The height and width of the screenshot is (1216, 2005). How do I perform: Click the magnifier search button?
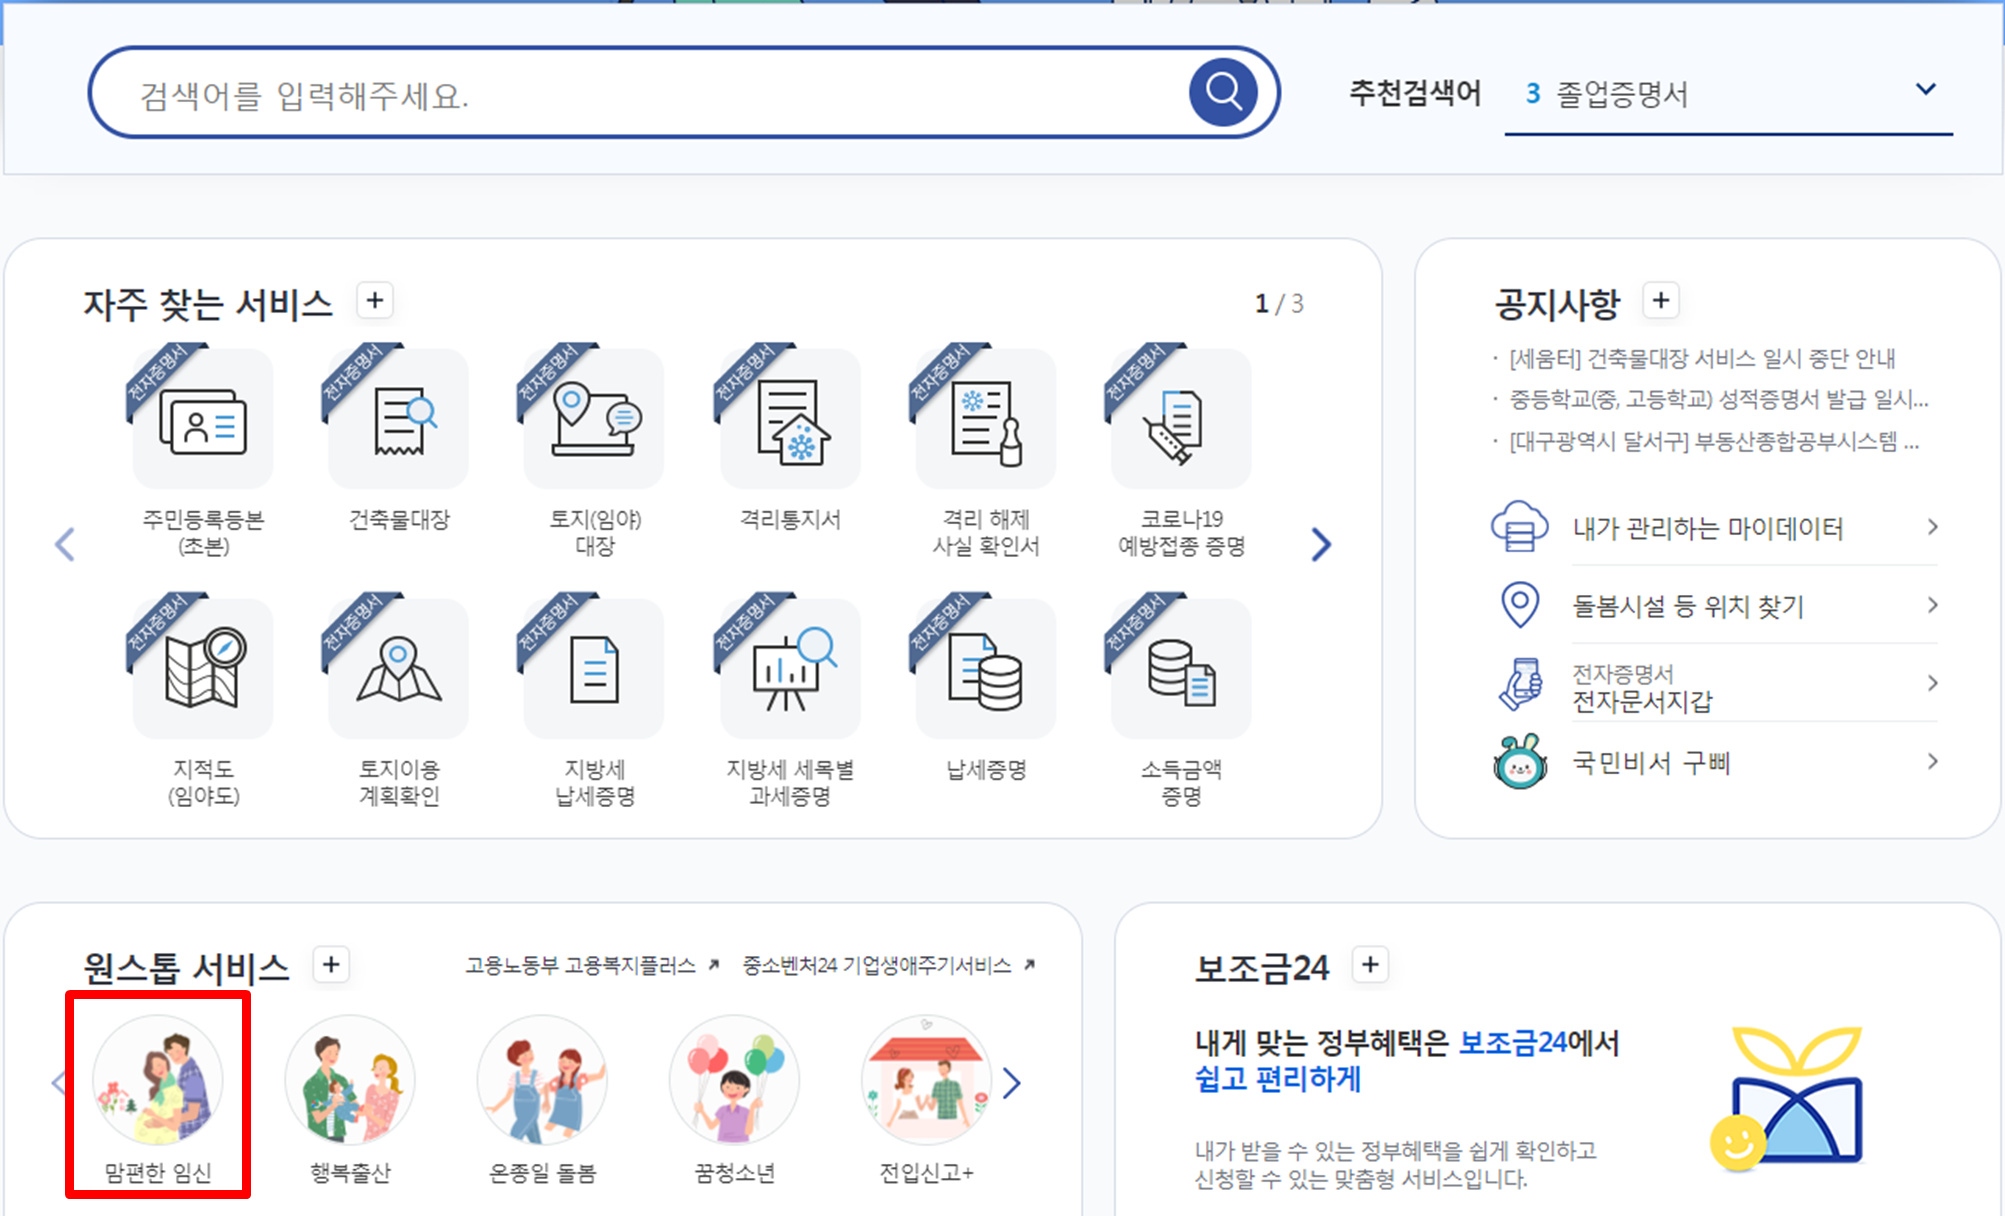tap(1222, 92)
